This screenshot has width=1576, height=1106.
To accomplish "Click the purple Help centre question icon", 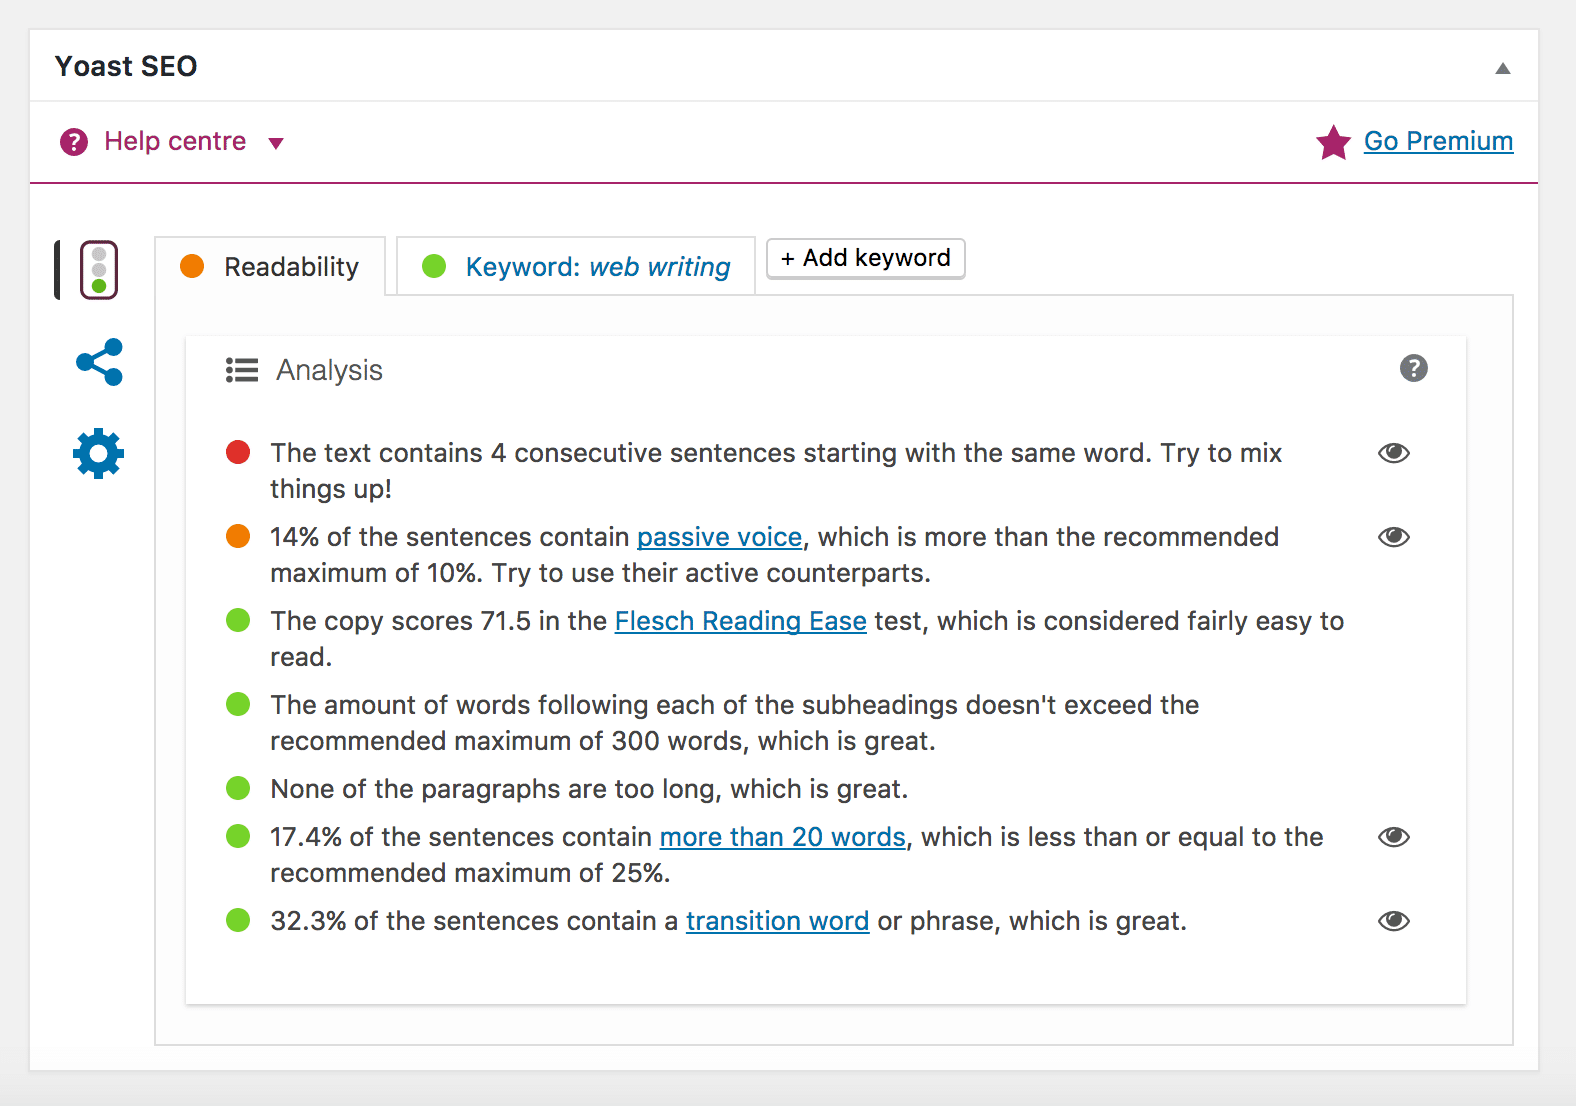I will (x=74, y=142).
